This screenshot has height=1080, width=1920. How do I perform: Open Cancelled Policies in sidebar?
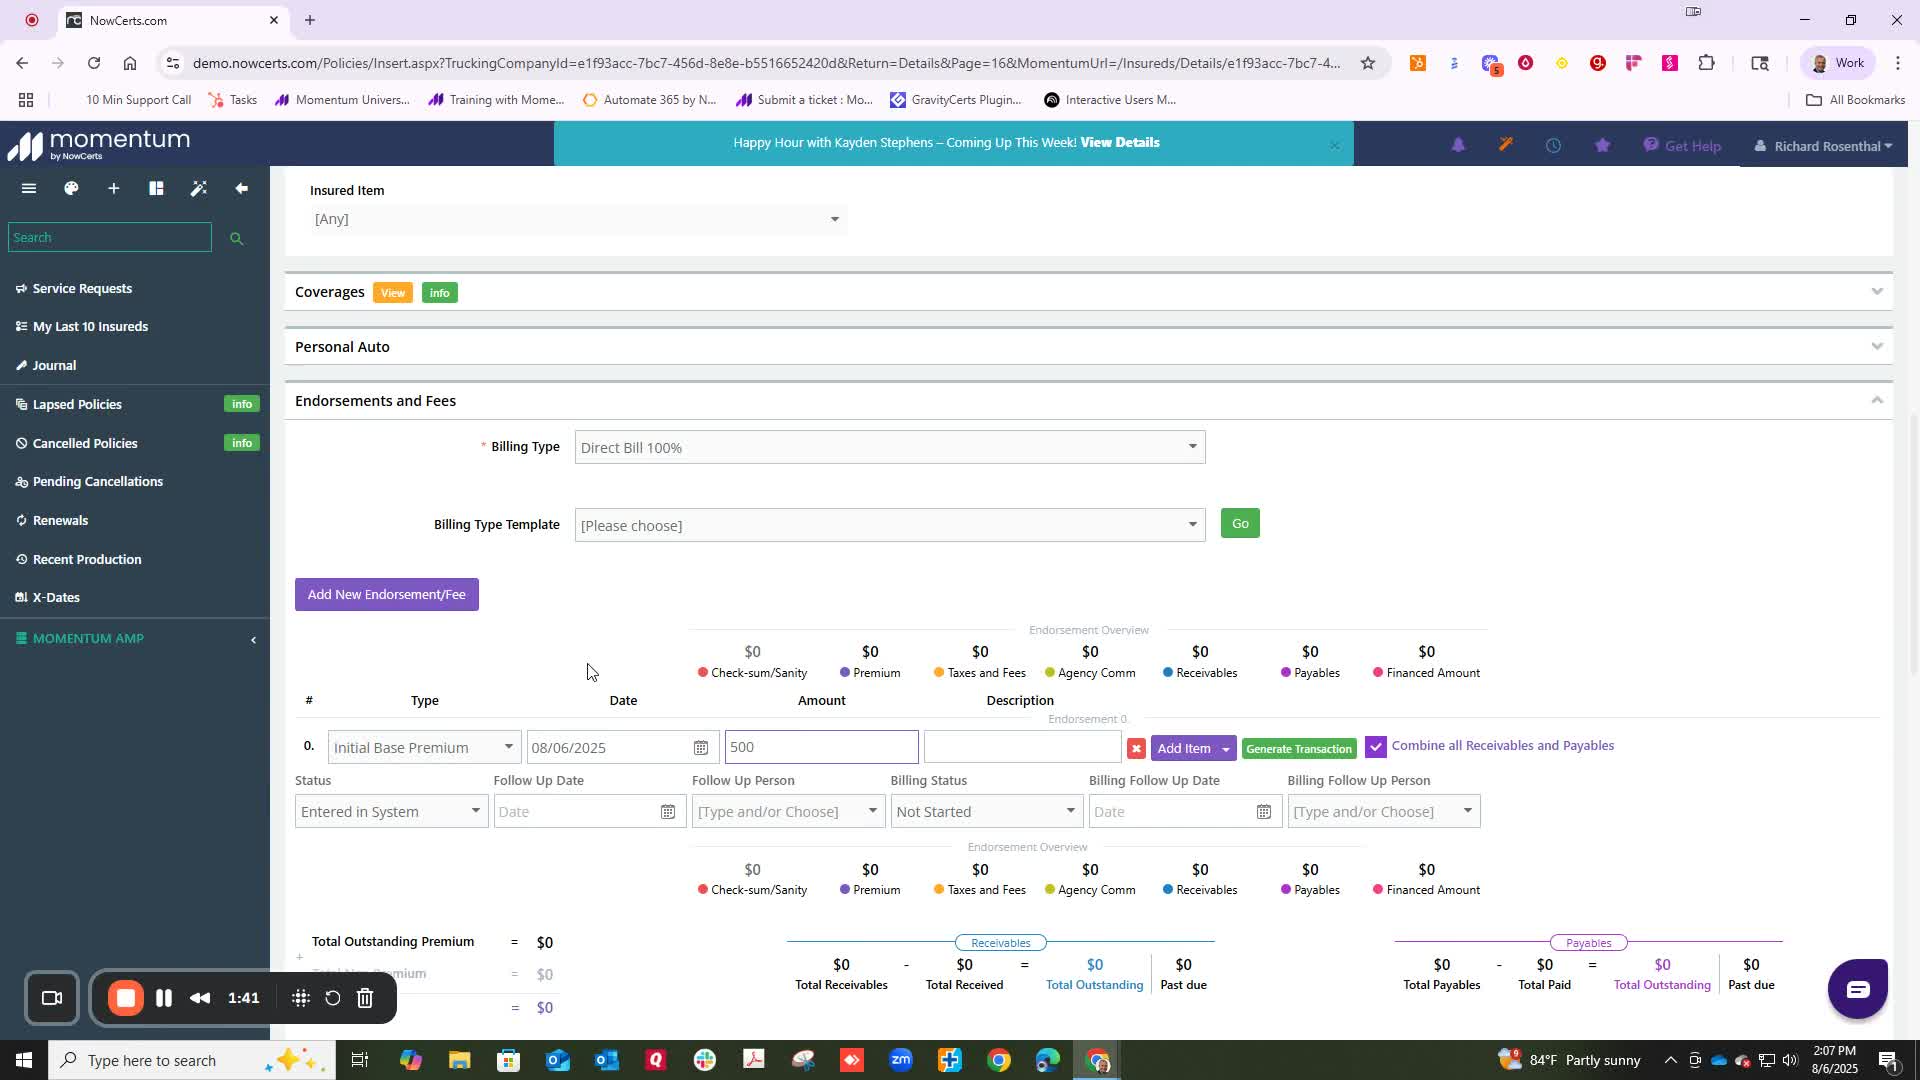click(85, 443)
